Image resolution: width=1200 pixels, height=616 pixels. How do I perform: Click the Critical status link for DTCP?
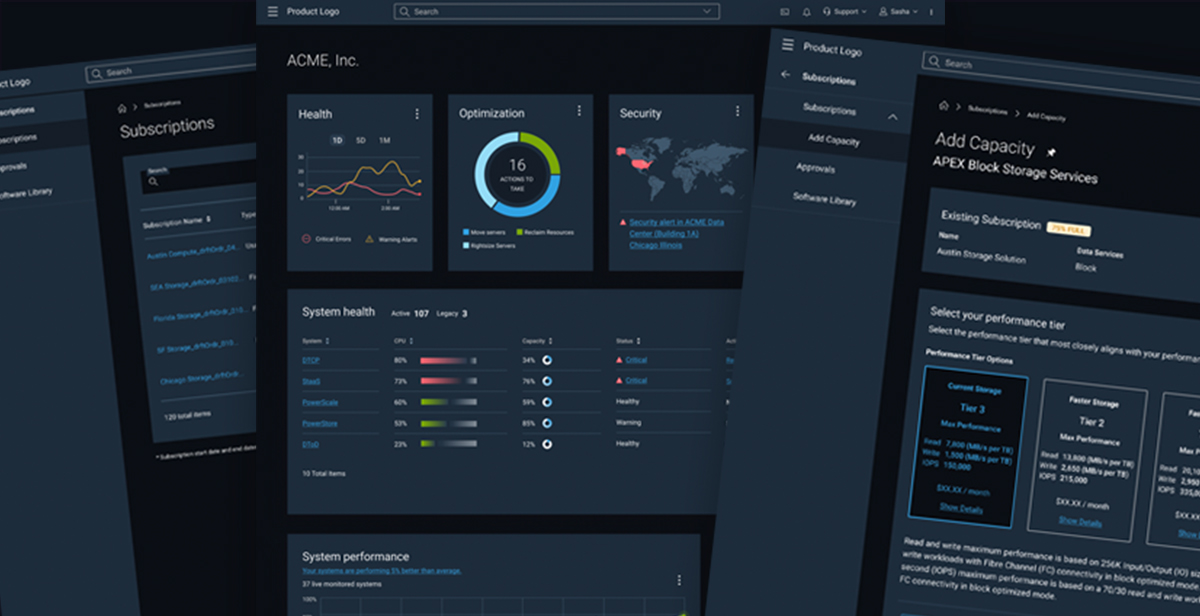(636, 360)
